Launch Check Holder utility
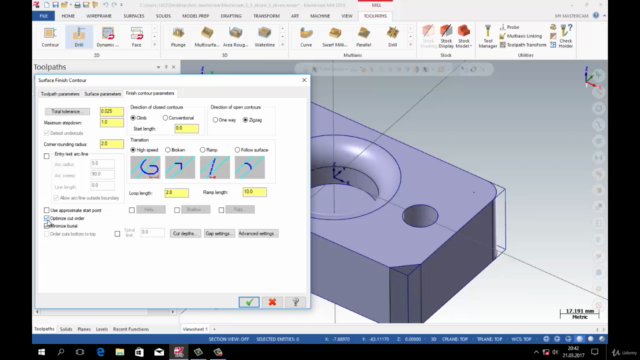Screen dimensions: 640x360 click(x=566, y=37)
